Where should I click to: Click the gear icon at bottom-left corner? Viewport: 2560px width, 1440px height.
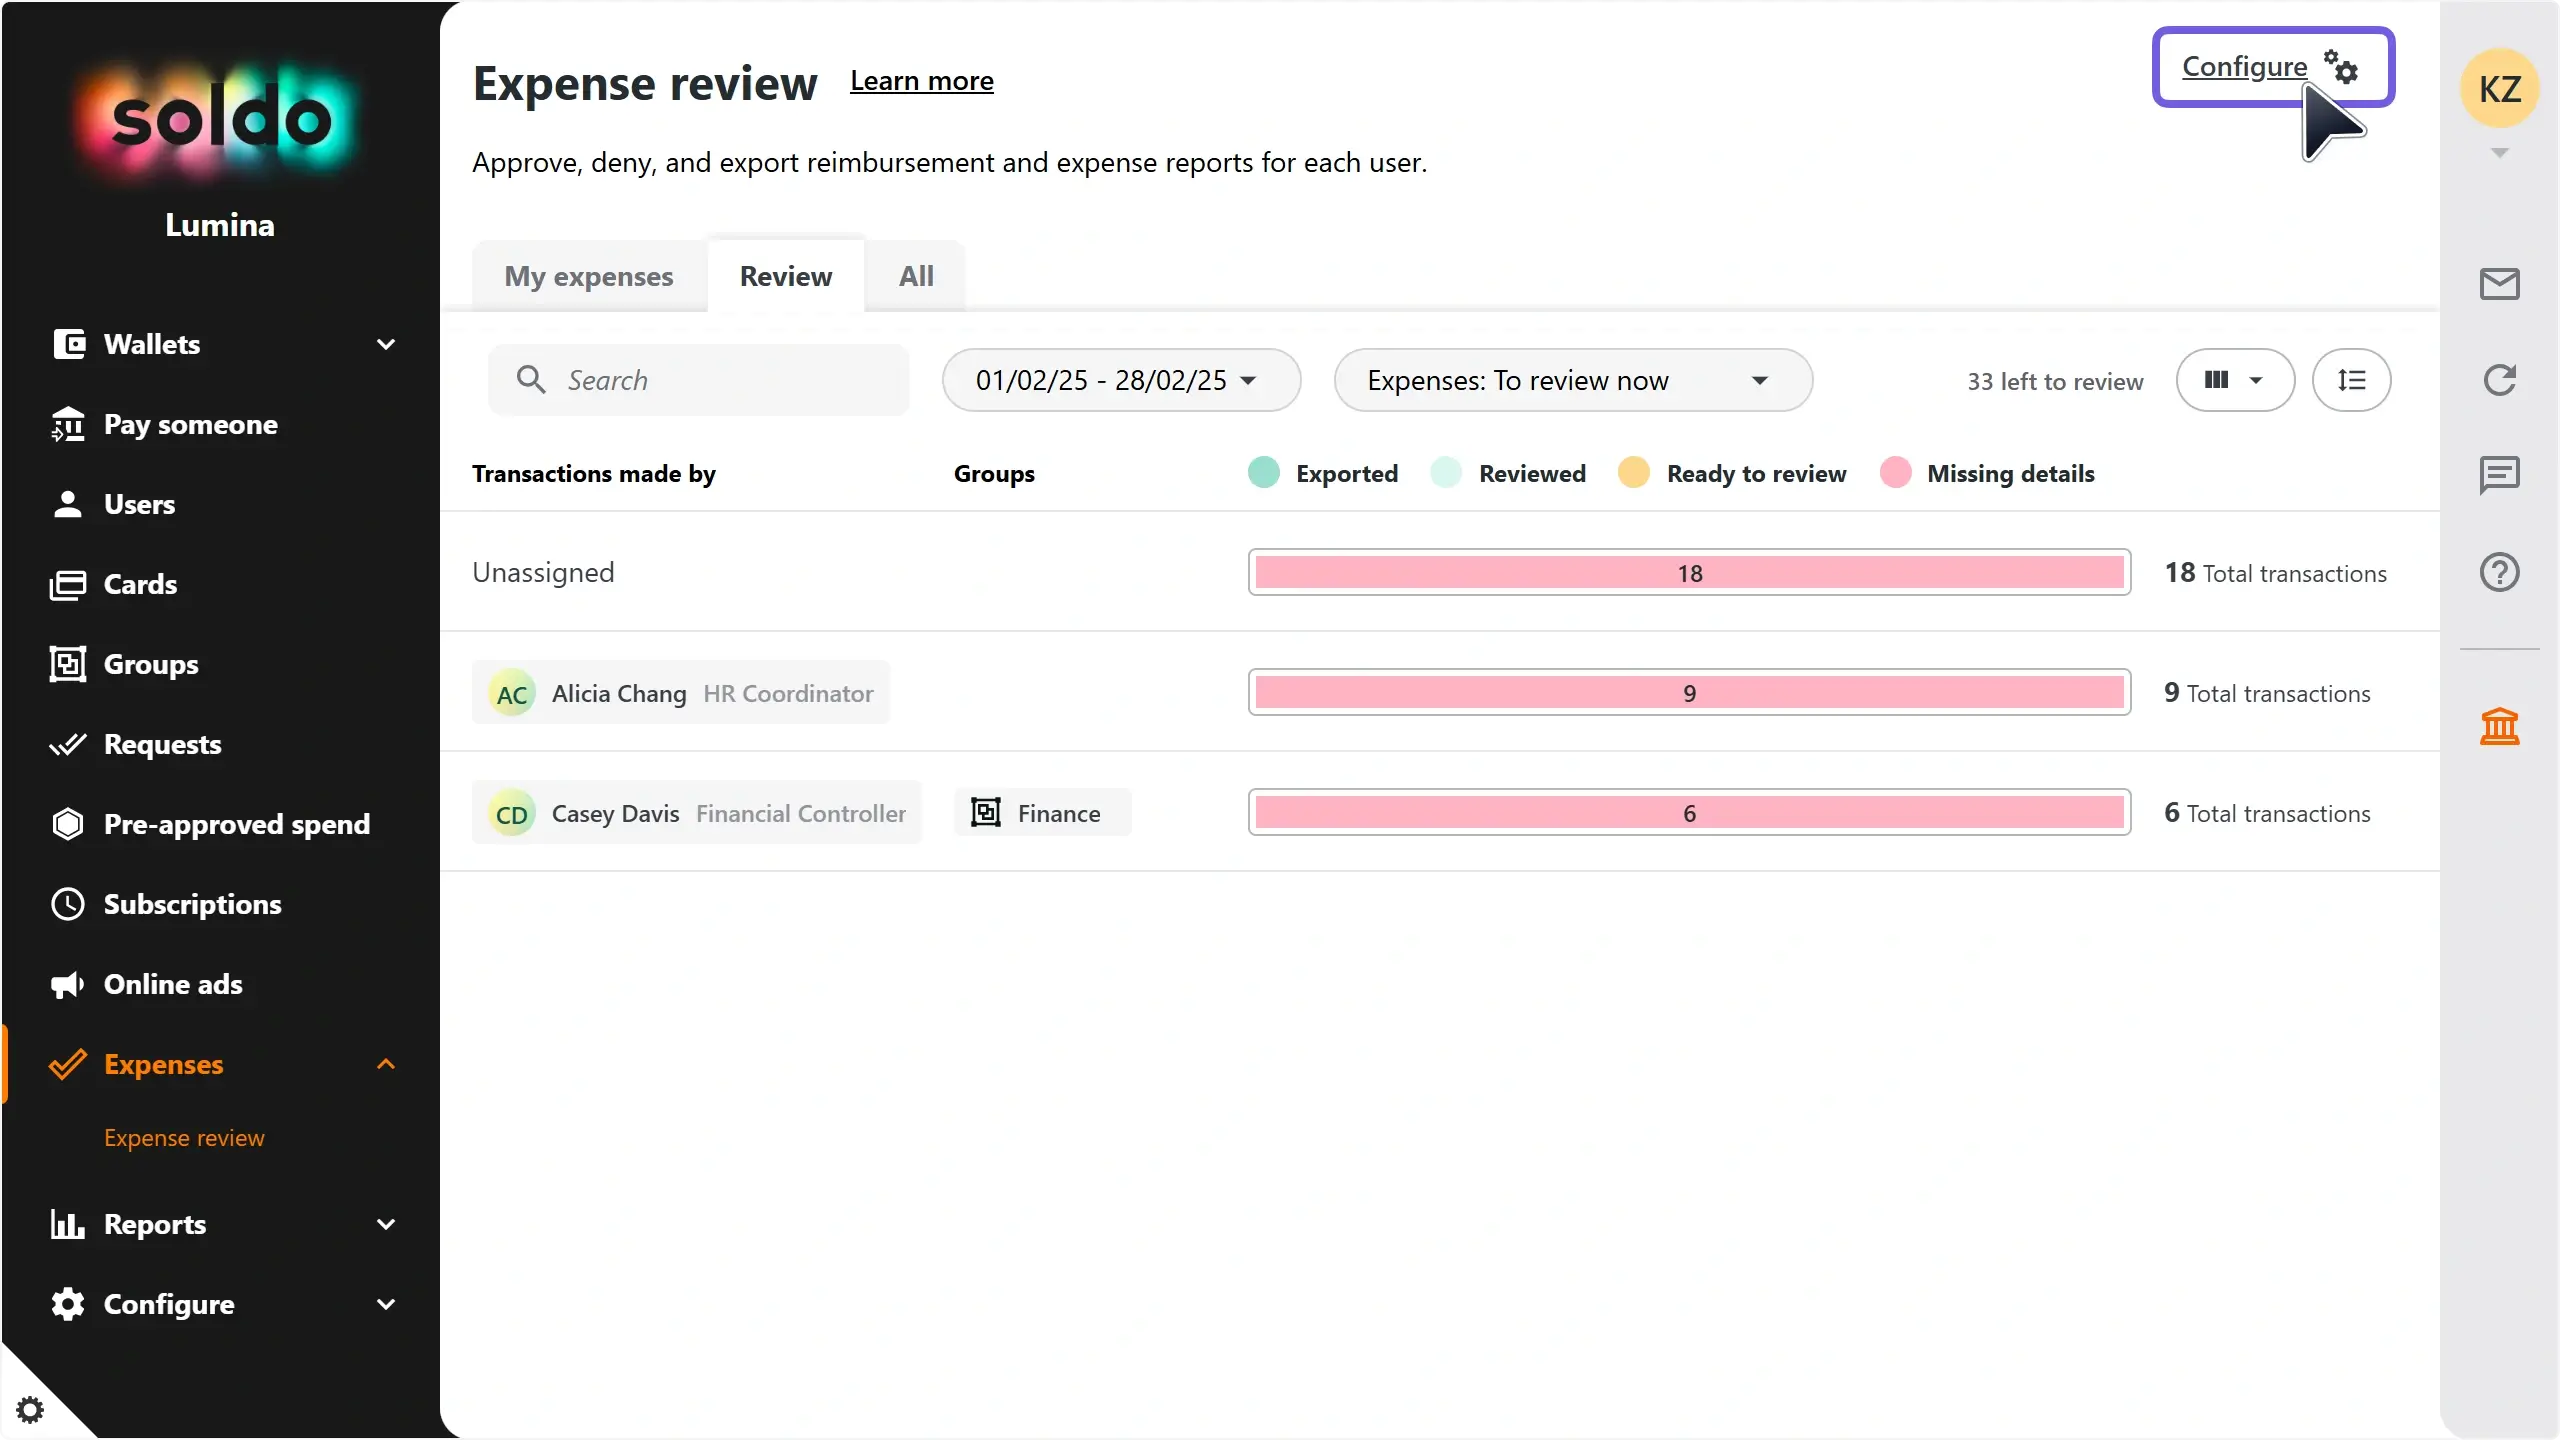pos(30,1410)
